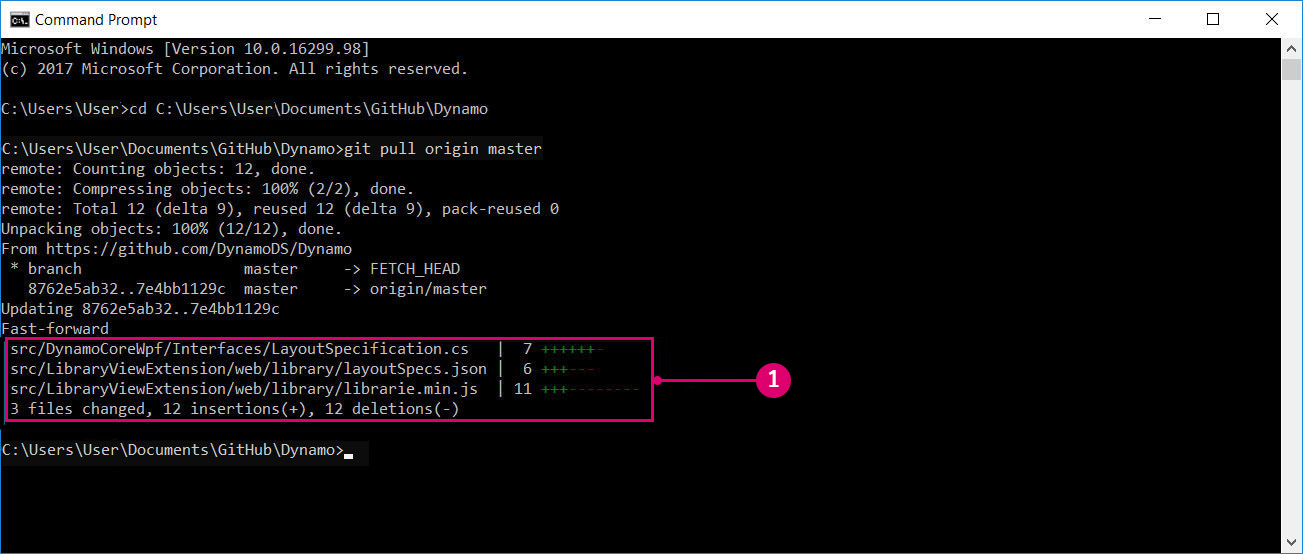Close the Command Prompt window
This screenshot has width=1303, height=554.
point(1271,19)
